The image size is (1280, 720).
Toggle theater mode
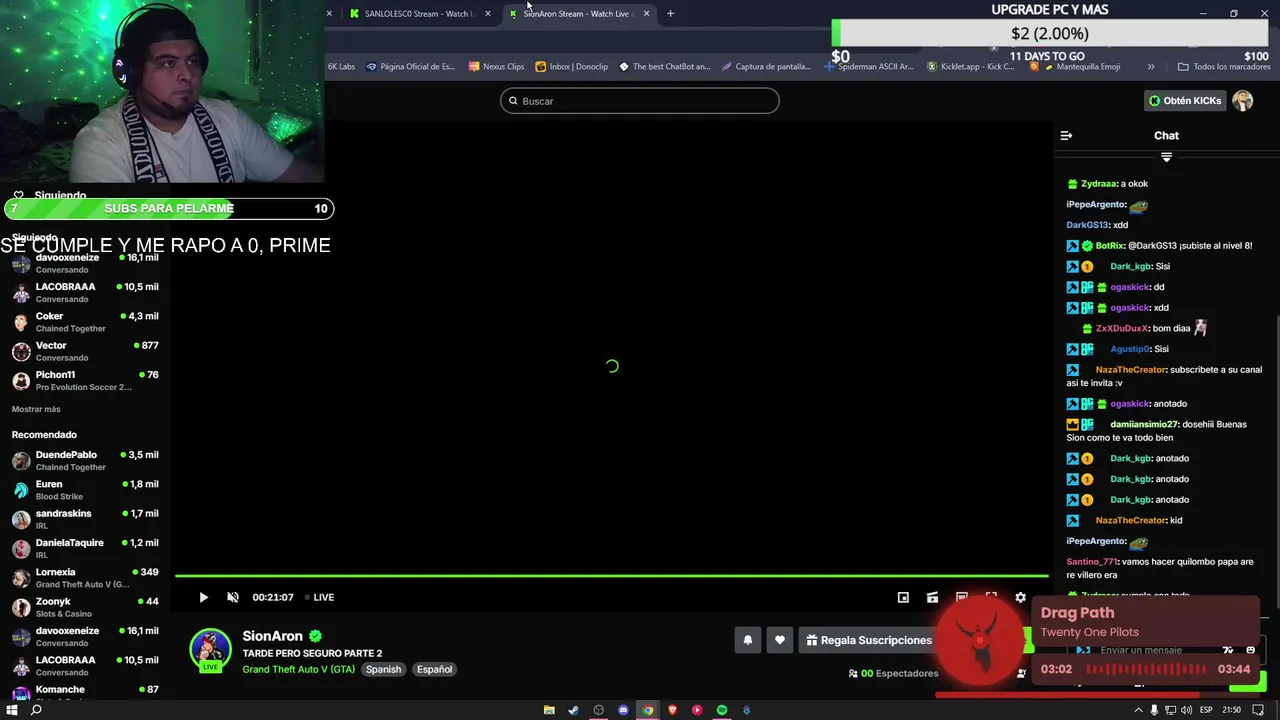(x=962, y=597)
